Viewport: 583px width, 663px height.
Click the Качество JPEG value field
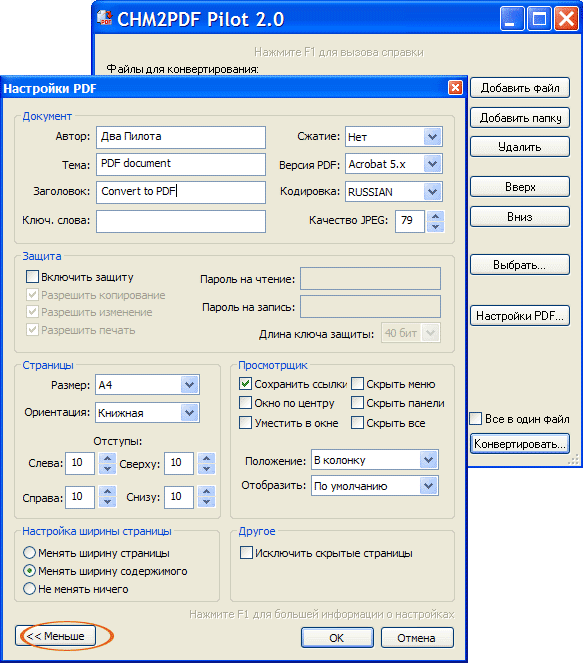[x=410, y=221]
